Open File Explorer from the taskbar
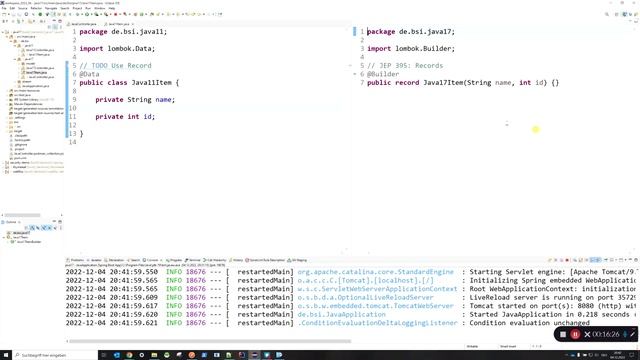The height and width of the screenshot is (360, 640). (154, 355)
